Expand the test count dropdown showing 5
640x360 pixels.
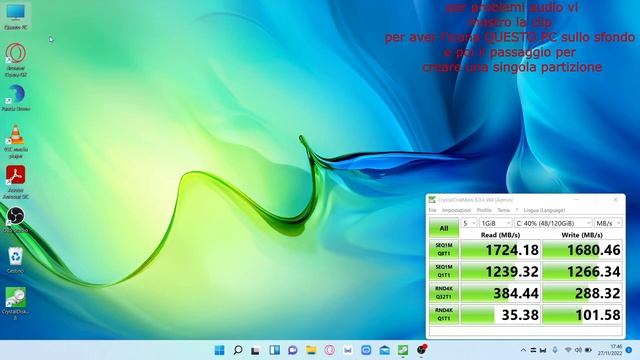(469, 223)
